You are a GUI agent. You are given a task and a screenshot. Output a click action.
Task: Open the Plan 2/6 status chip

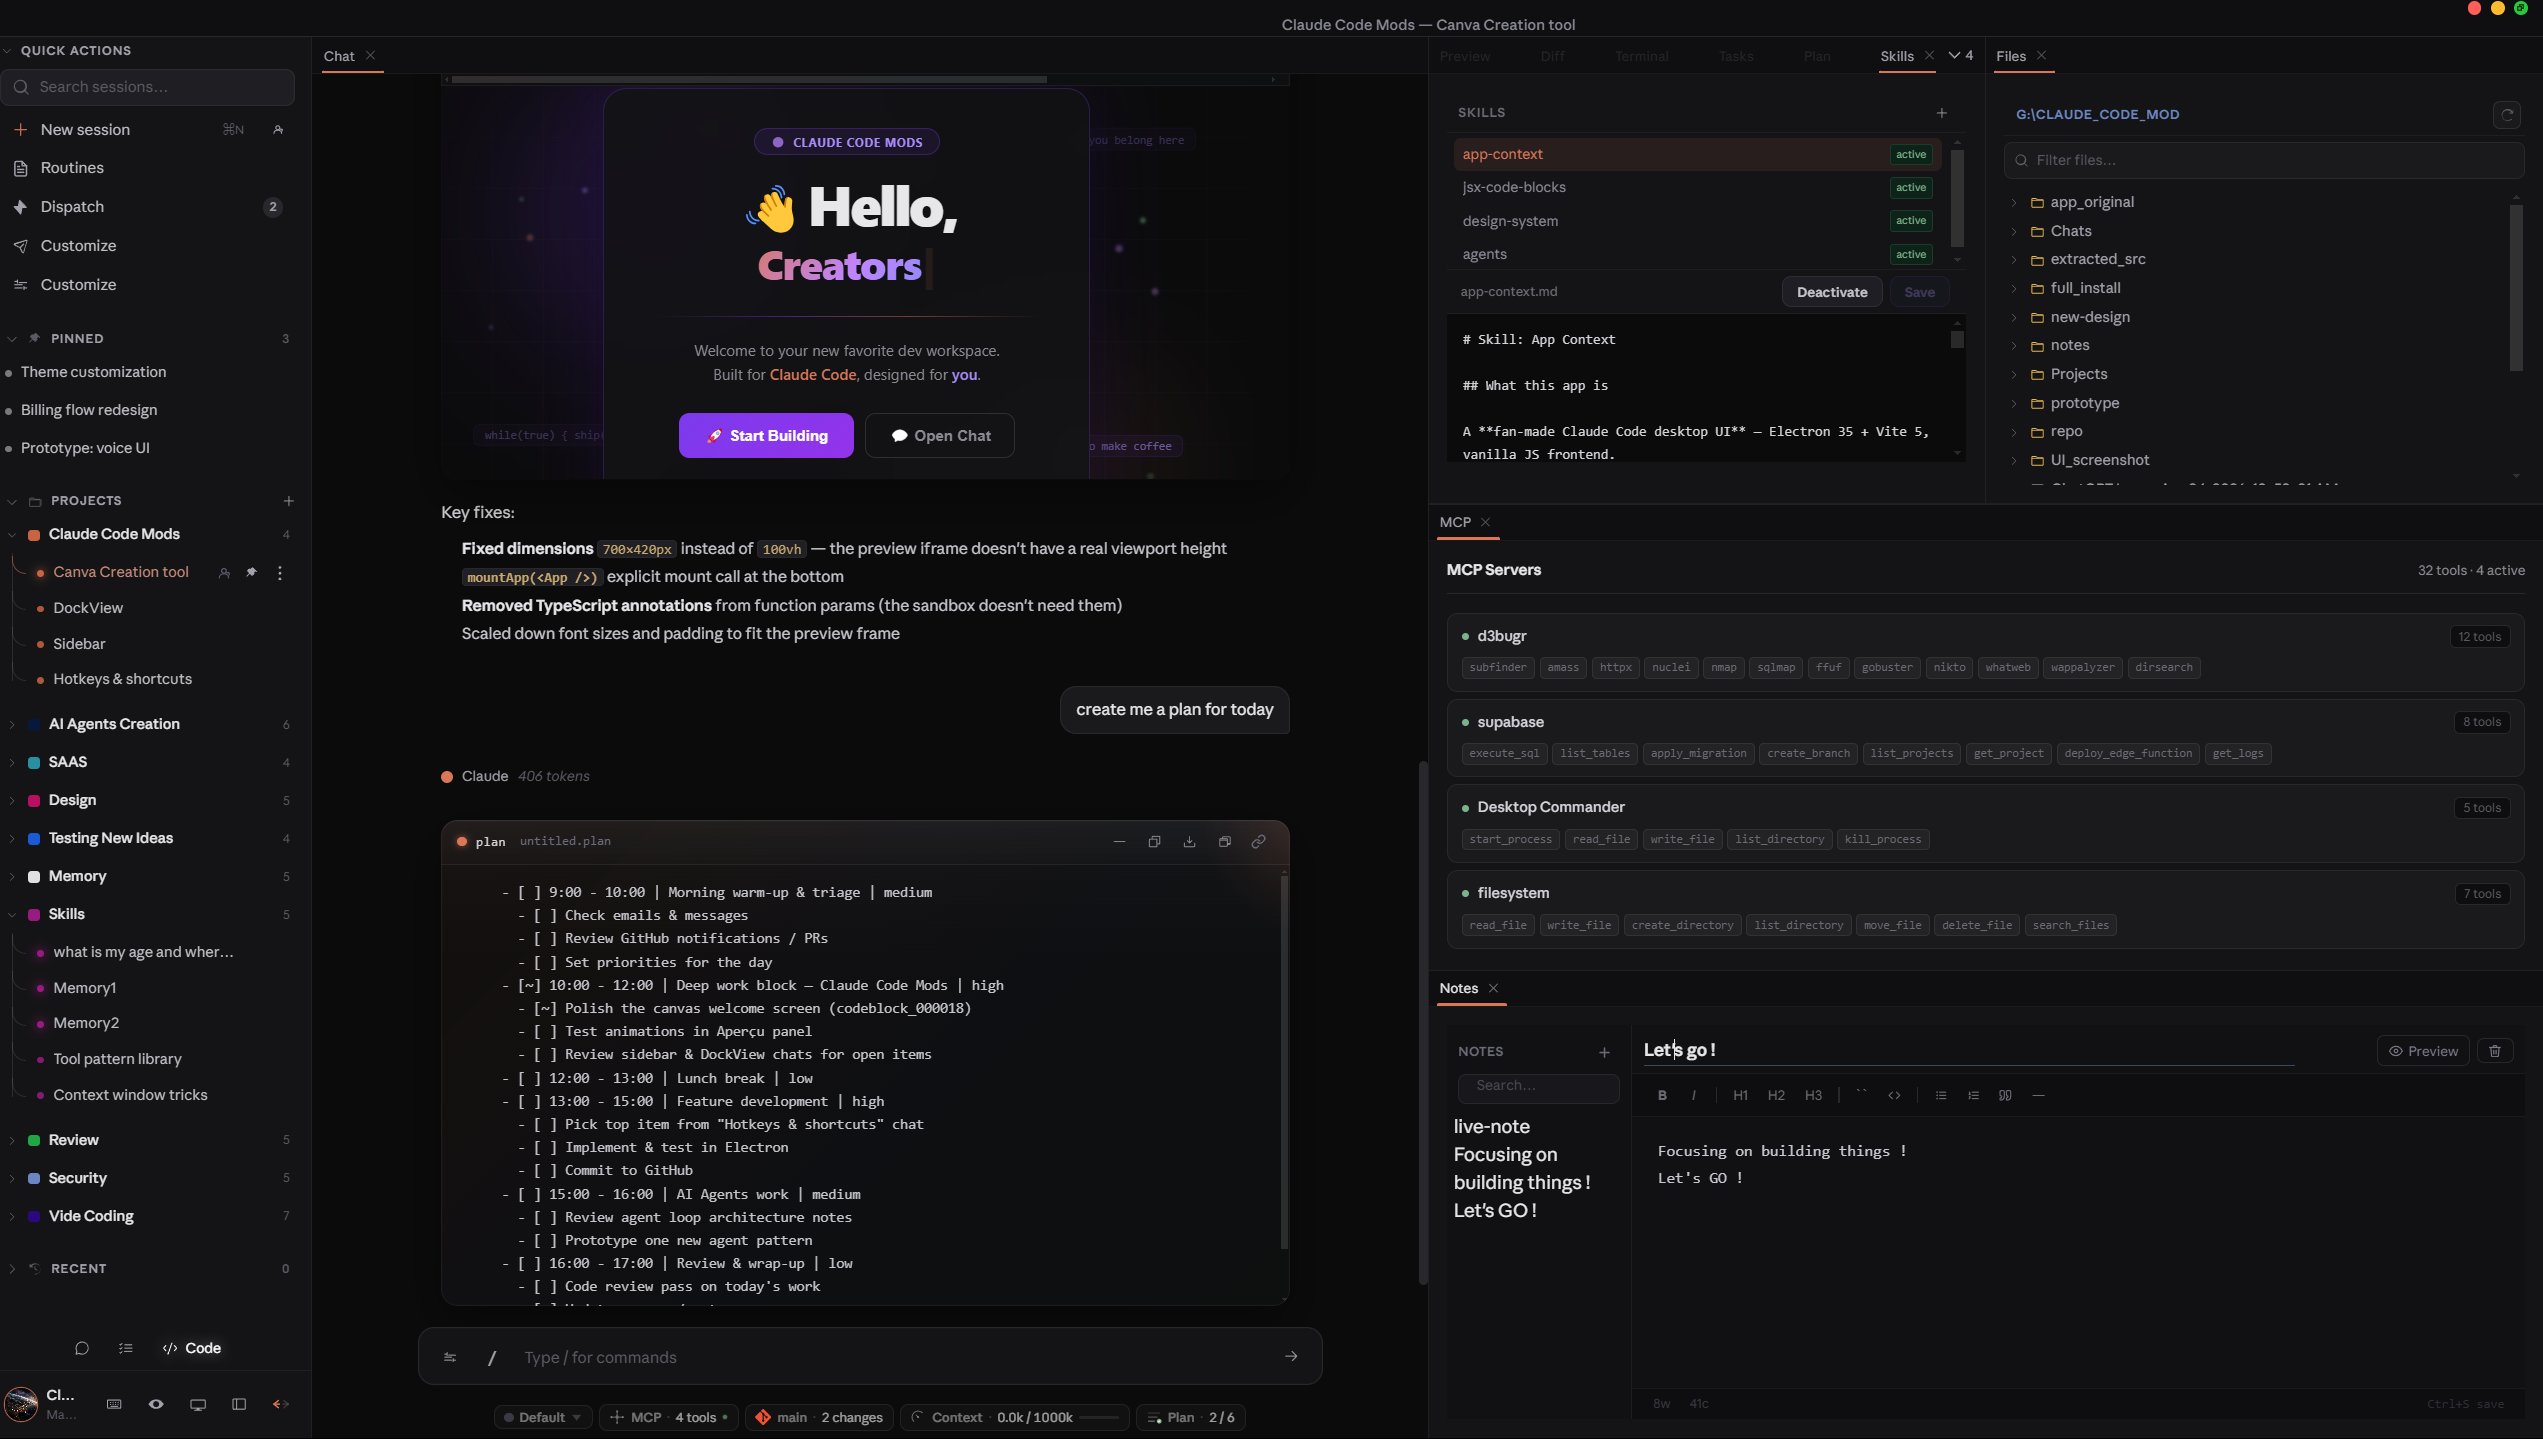tap(1190, 1417)
